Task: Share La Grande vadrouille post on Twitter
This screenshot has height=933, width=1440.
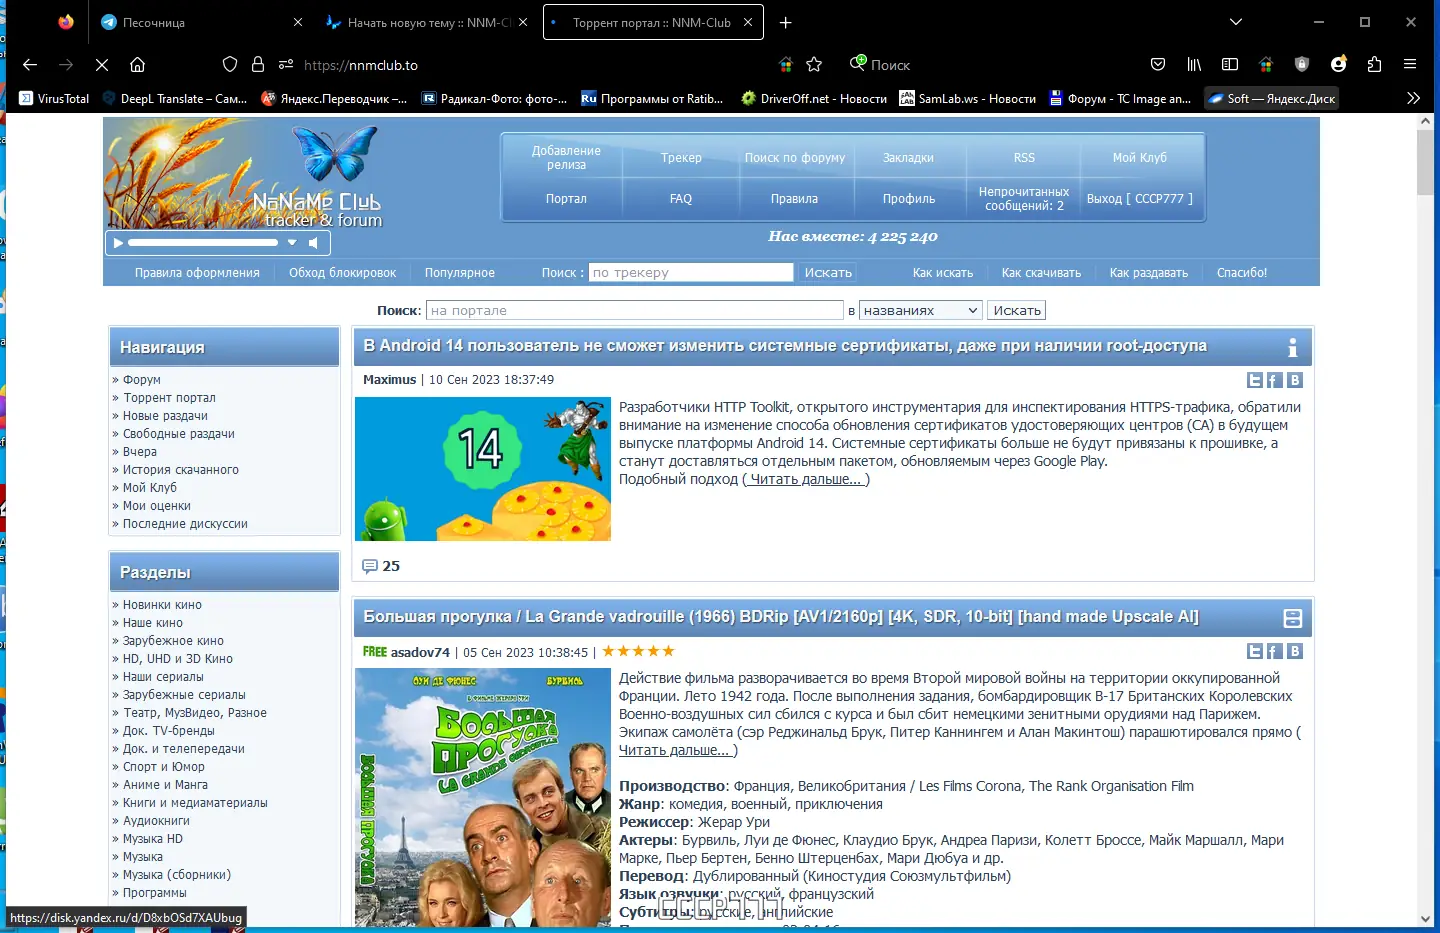Action: pos(1255,651)
